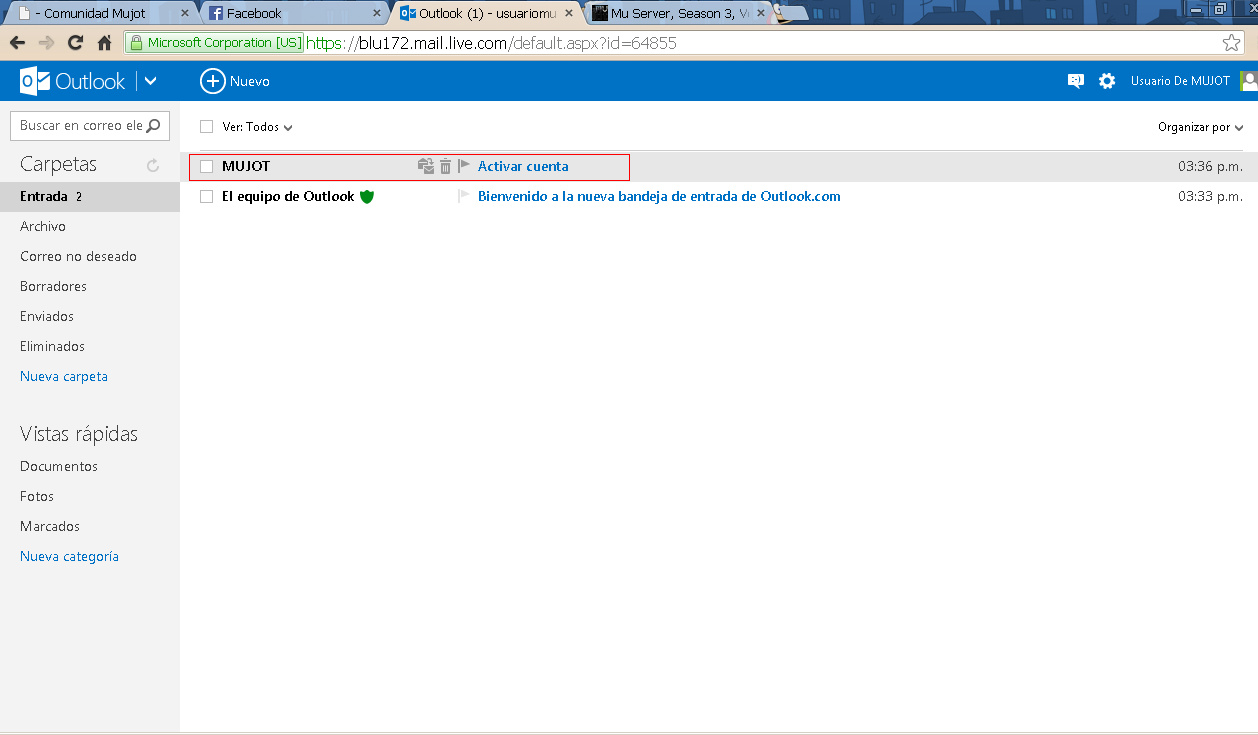
Task: Open the Organizar por dropdown
Action: tap(1200, 127)
